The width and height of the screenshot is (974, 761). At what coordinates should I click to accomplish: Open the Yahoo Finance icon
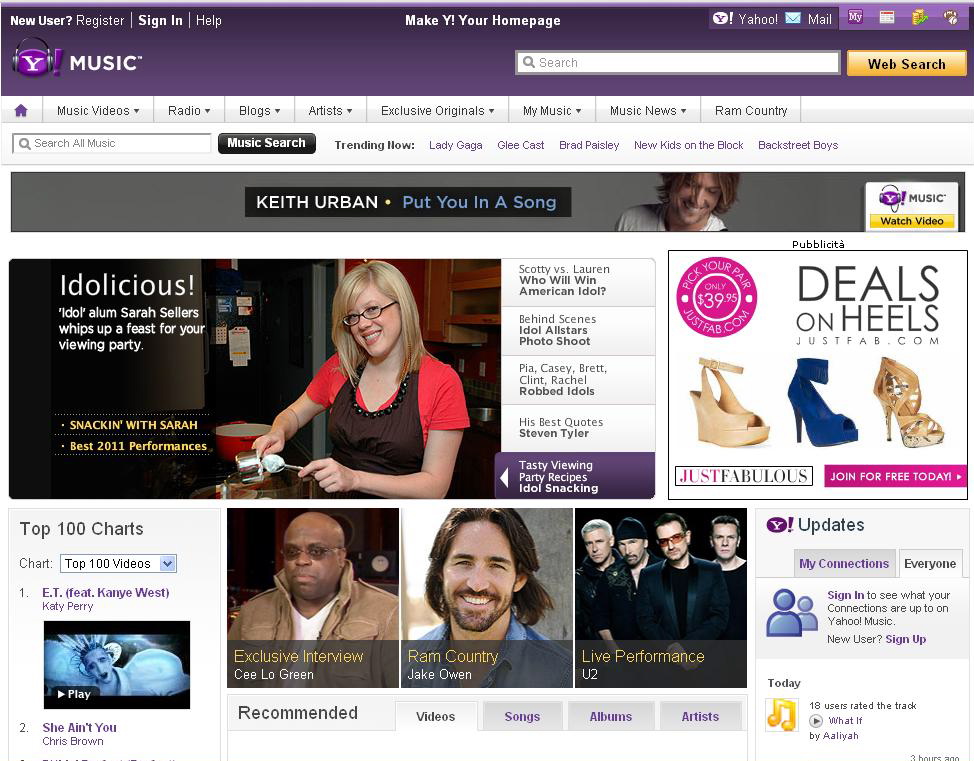[x=919, y=17]
